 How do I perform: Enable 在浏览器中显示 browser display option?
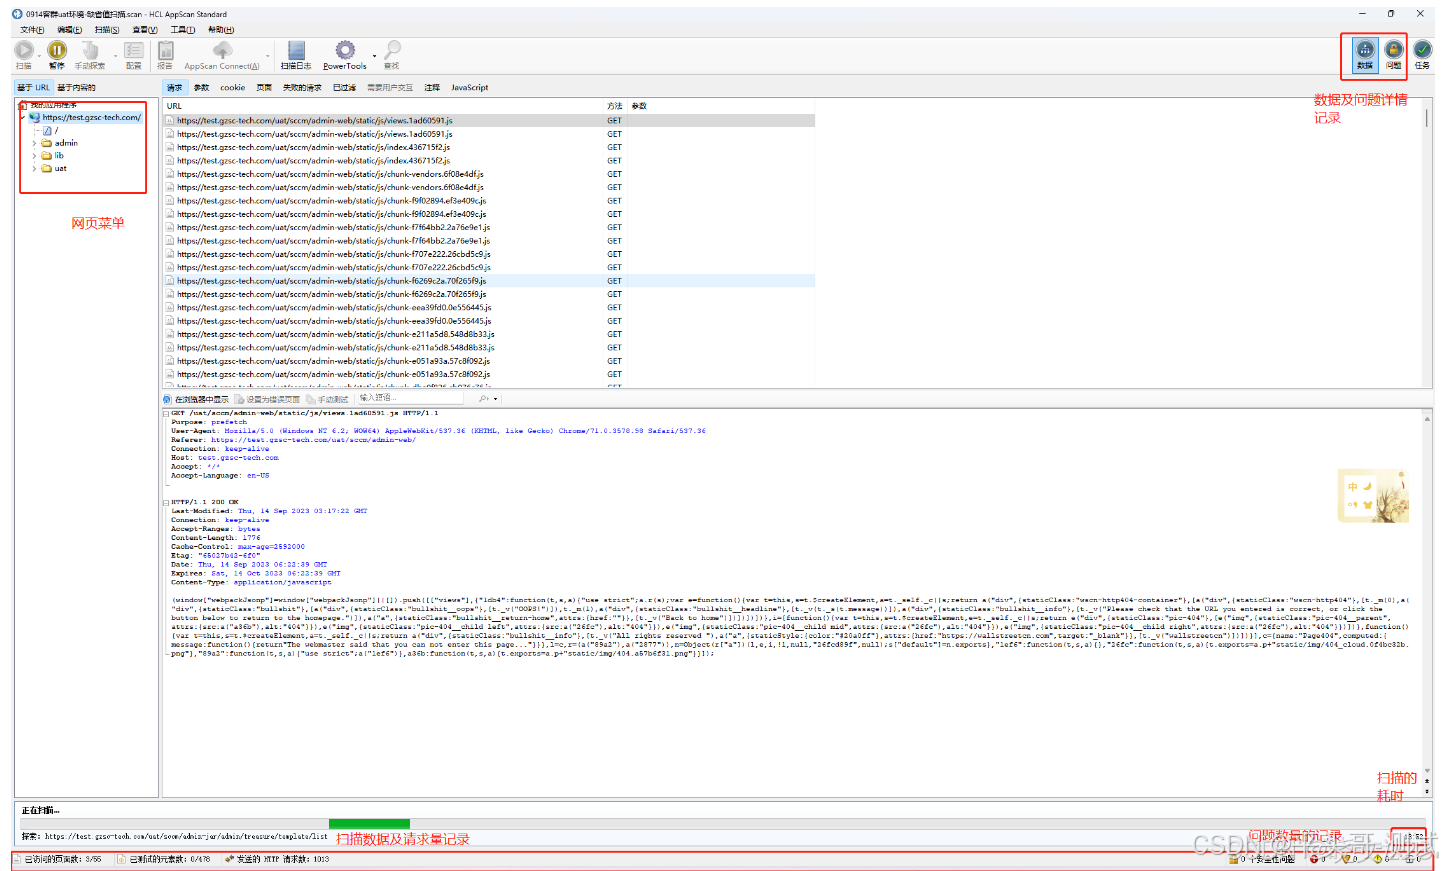(x=198, y=398)
